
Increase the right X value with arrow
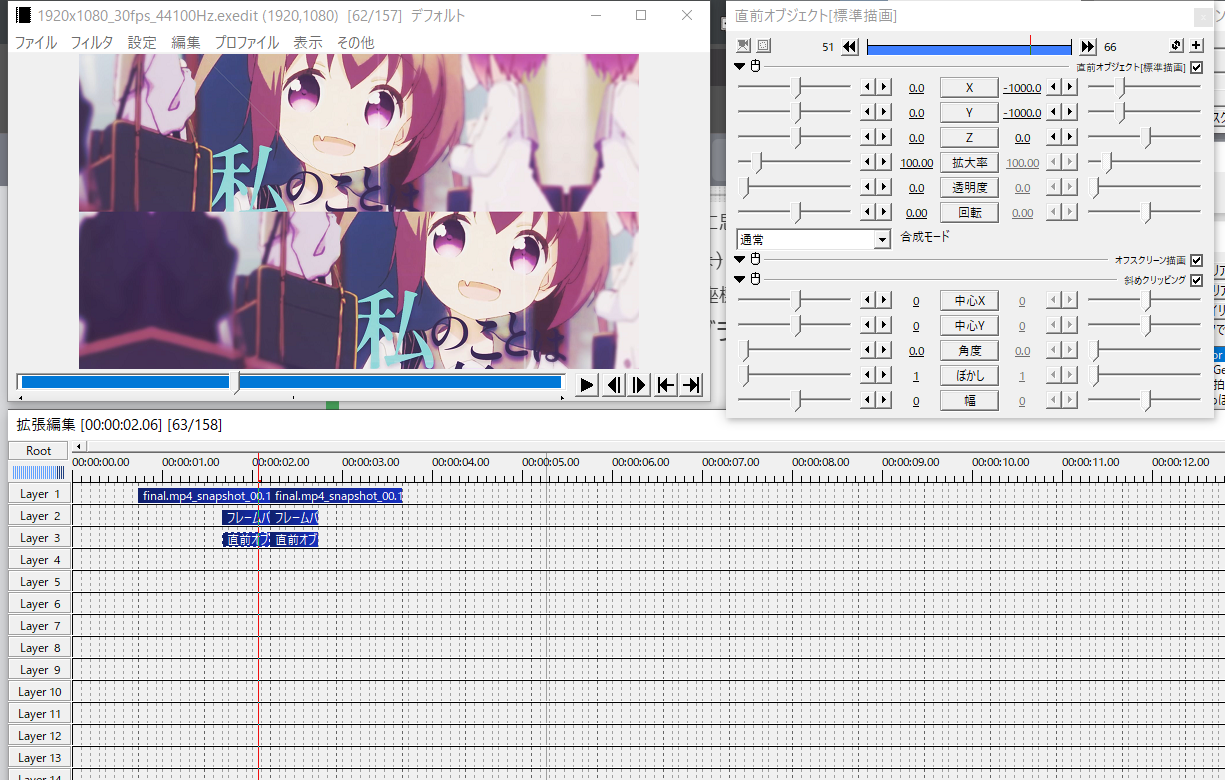pos(1070,87)
